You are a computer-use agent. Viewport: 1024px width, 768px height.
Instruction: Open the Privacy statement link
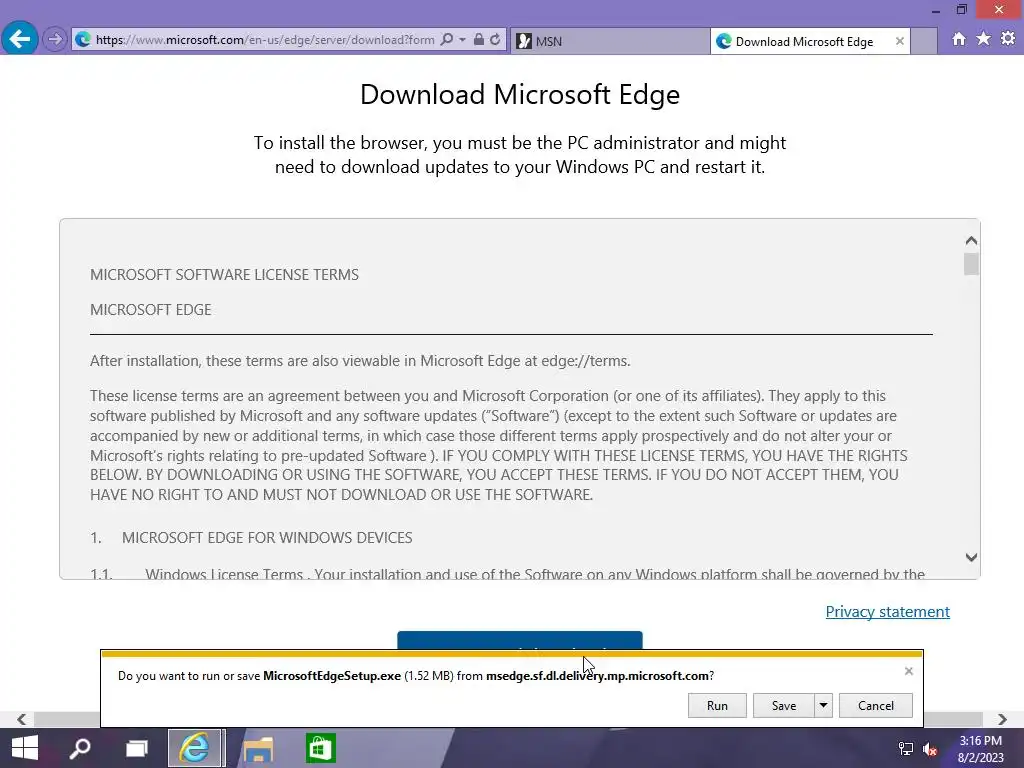(x=888, y=611)
